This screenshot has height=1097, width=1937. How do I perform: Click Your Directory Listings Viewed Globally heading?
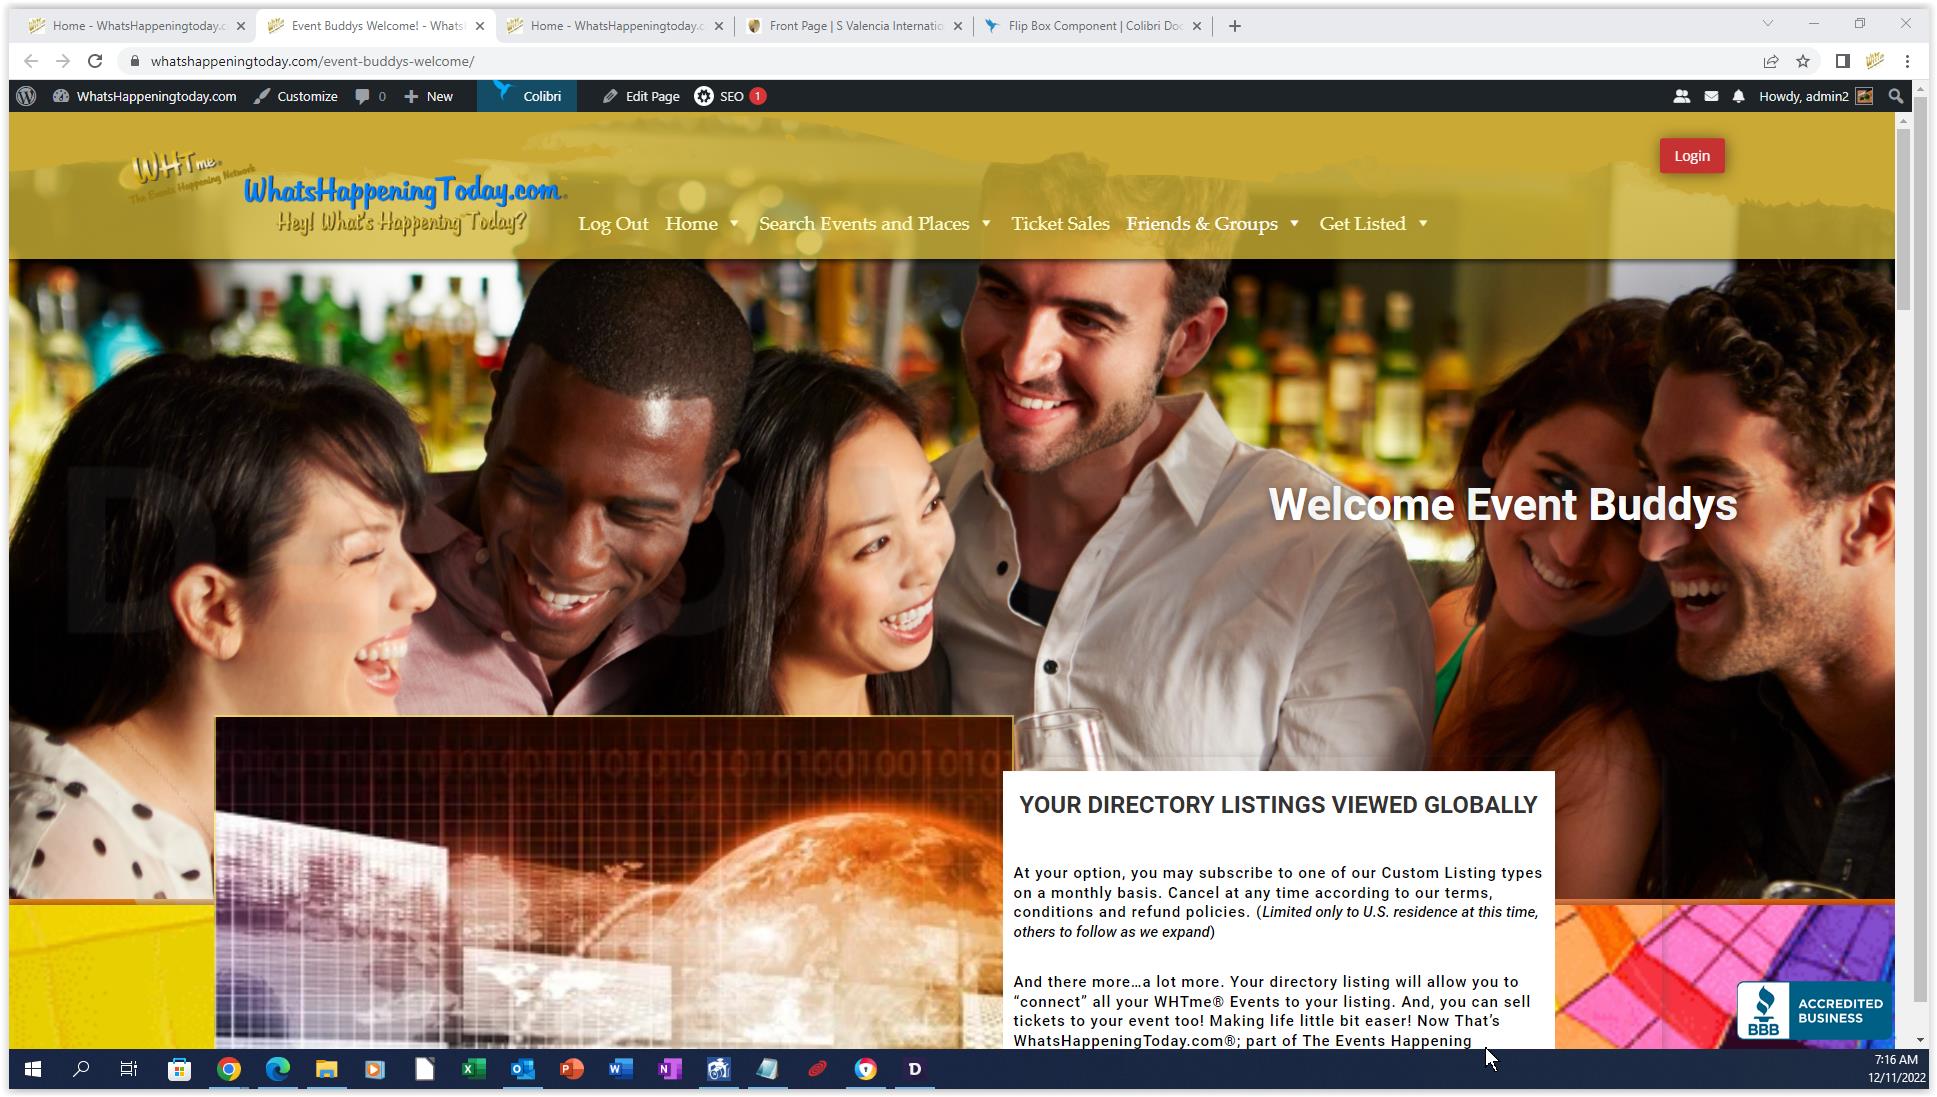(x=1278, y=806)
